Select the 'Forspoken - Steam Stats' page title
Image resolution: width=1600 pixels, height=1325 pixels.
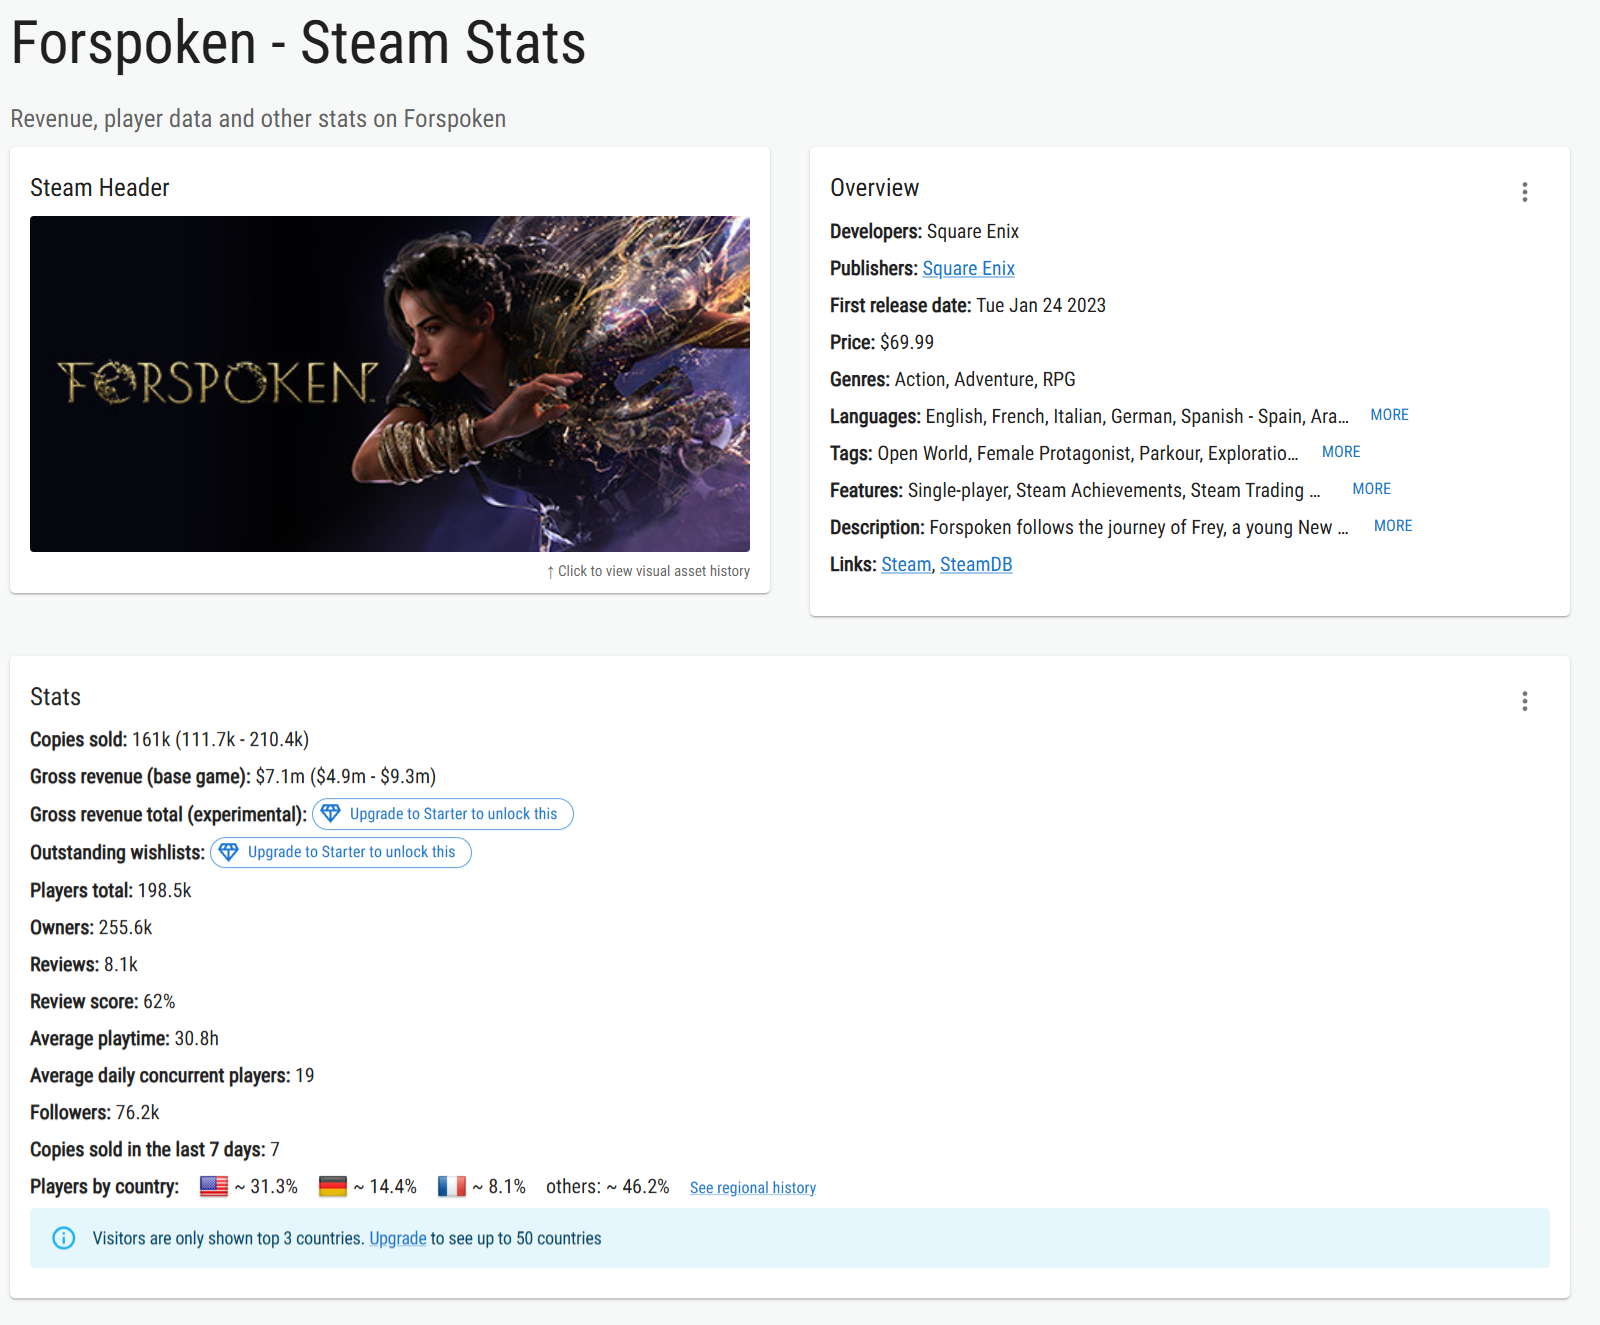tap(298, 43)
